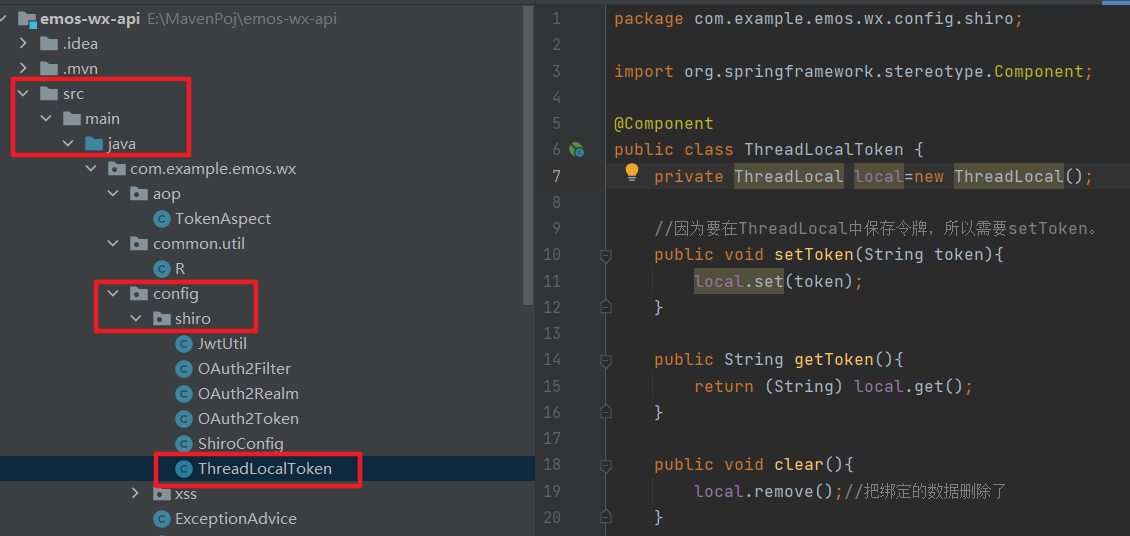Click the package declaration line
This screenshot has height=536, width=1130.
pos(819,19)
